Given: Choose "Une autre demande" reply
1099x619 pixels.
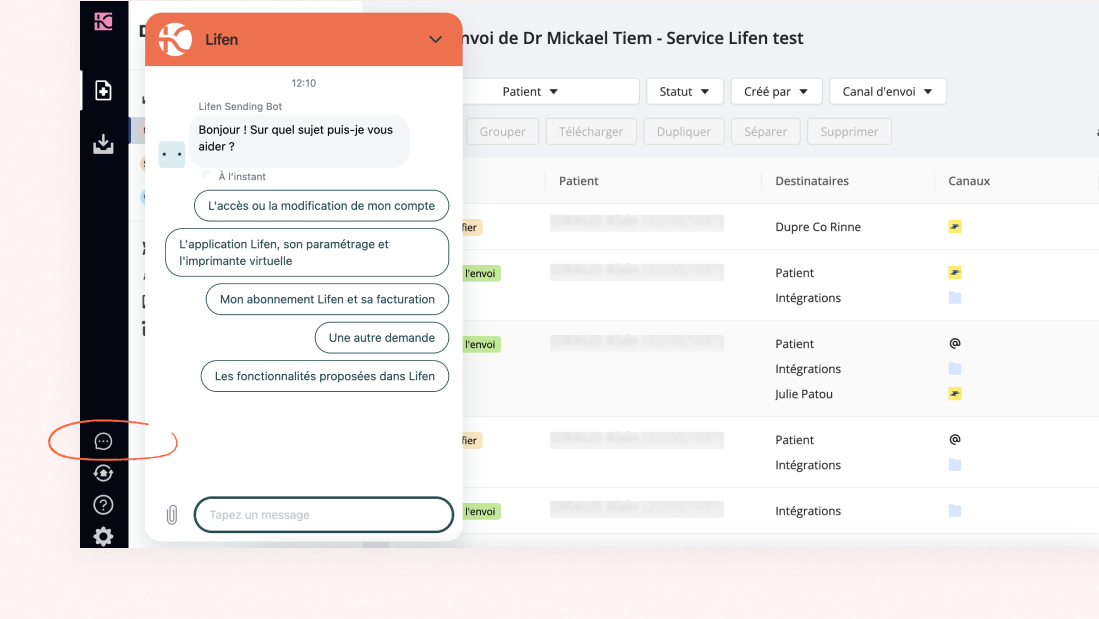Looking at the screenshot, I should click(x=382, y=338).
